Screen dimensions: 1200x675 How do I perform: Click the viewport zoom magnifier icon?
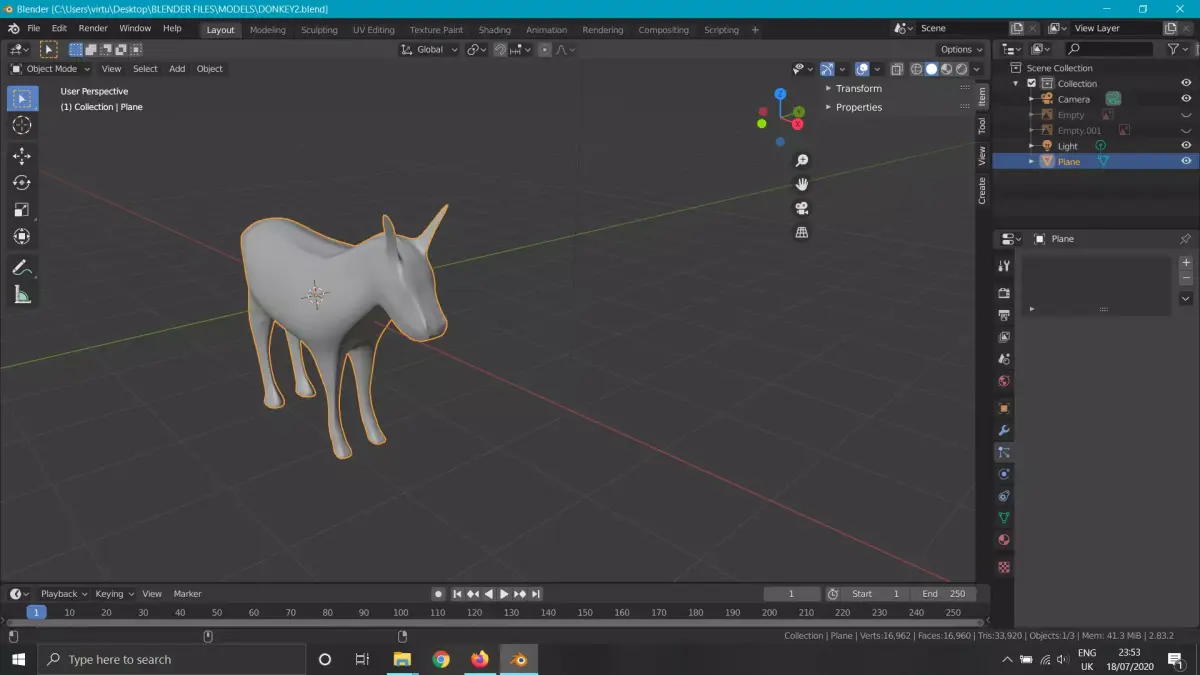802,161
